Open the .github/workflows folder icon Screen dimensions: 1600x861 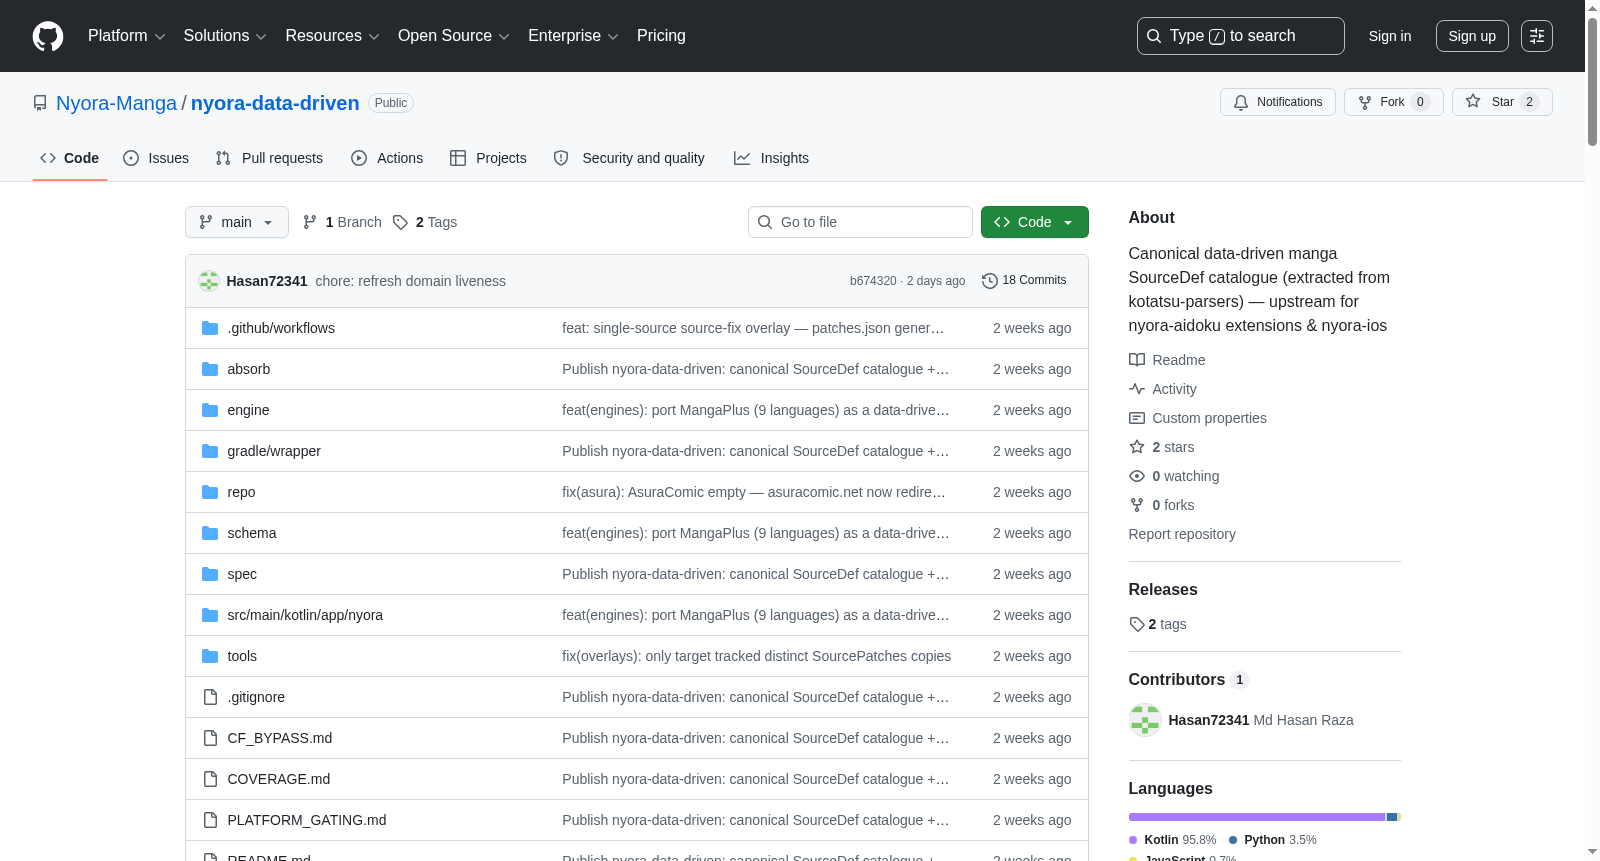(210, 328)
